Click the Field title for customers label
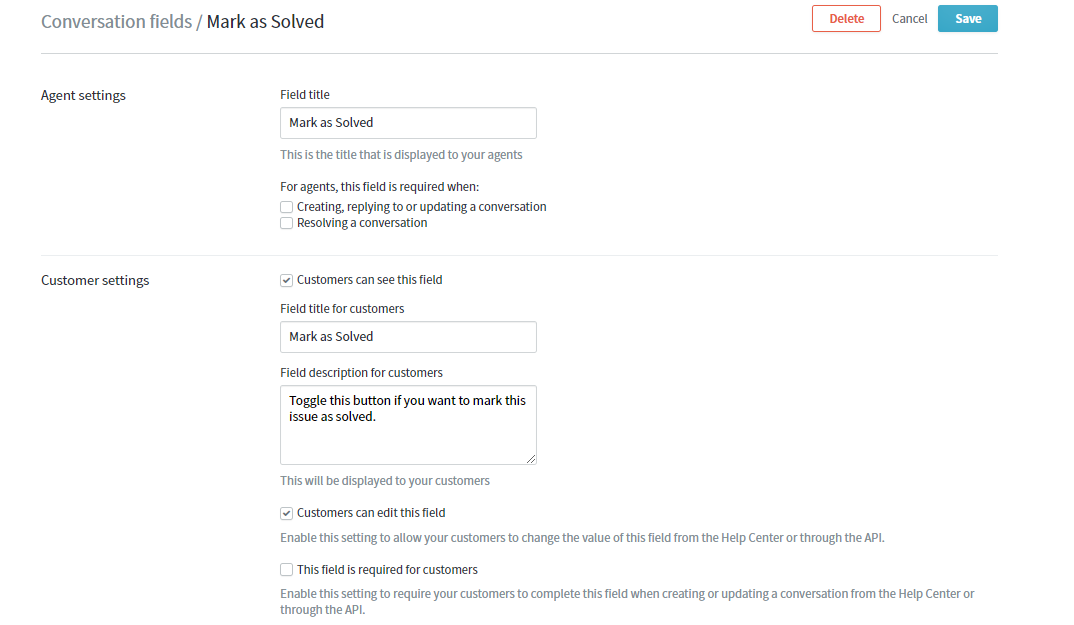The height and width of the screenshot is (625, 1074). point(342,309)
